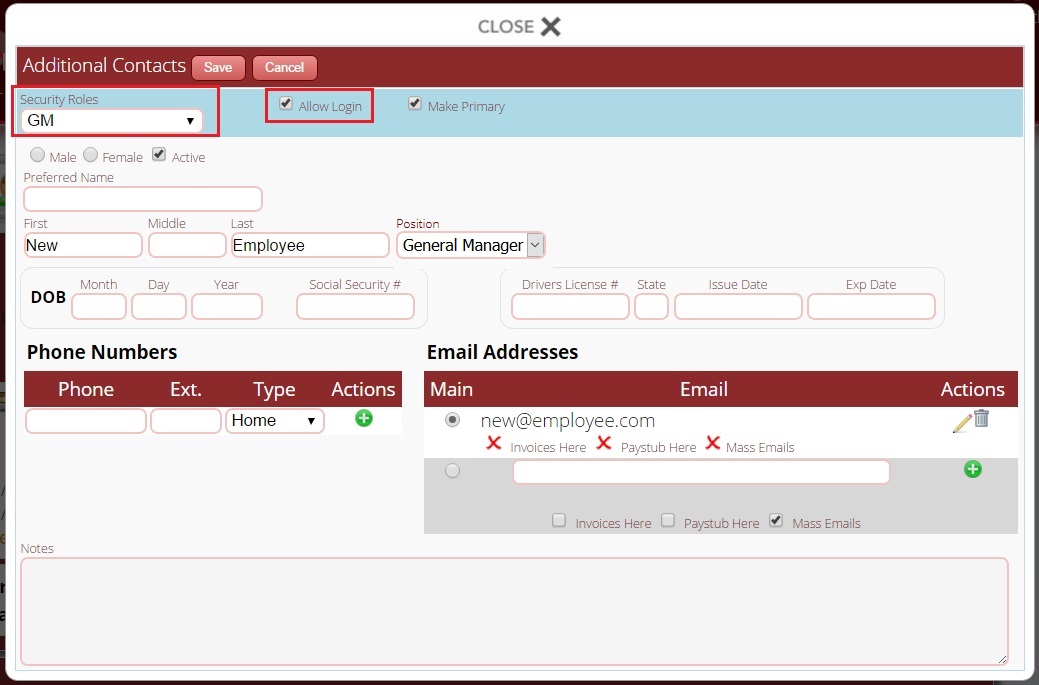Click the Social Security # field
1039x685 pixels.
coord(355,307)
